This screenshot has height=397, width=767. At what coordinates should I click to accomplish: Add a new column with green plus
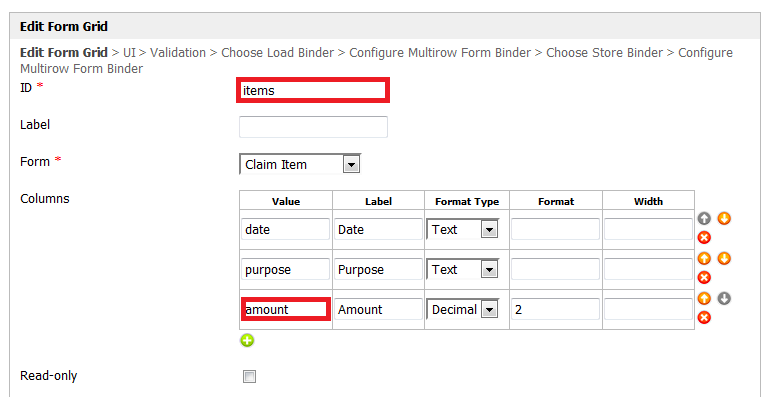pos(247,340)
